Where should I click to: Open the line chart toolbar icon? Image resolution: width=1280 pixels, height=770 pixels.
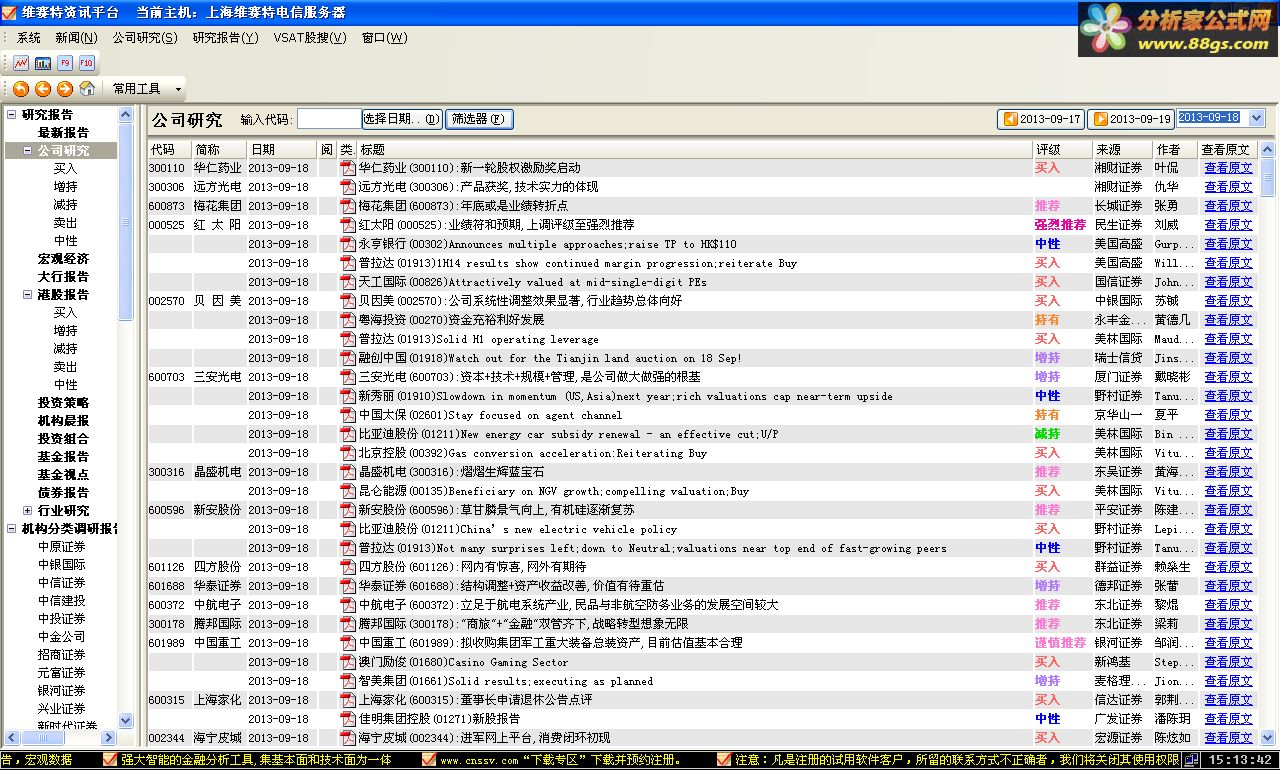coord(21,63)
